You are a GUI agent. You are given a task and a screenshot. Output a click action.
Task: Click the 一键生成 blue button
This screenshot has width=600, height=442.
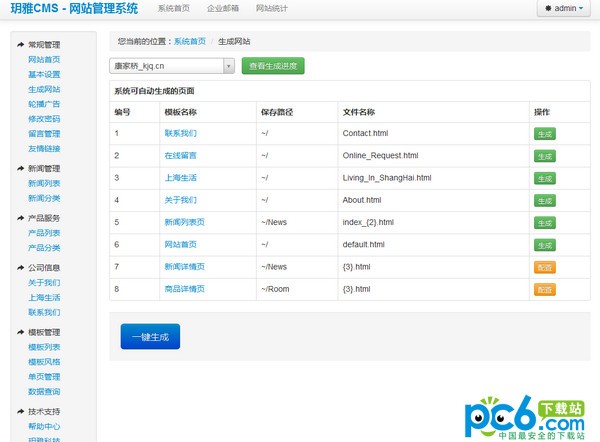(x=150, y=336)
